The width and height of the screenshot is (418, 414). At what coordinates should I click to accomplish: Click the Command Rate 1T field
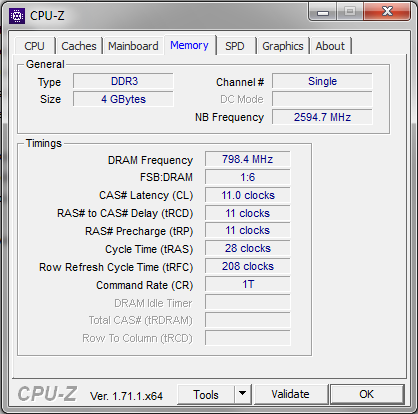pyautogui.click(x=248, y=284)
